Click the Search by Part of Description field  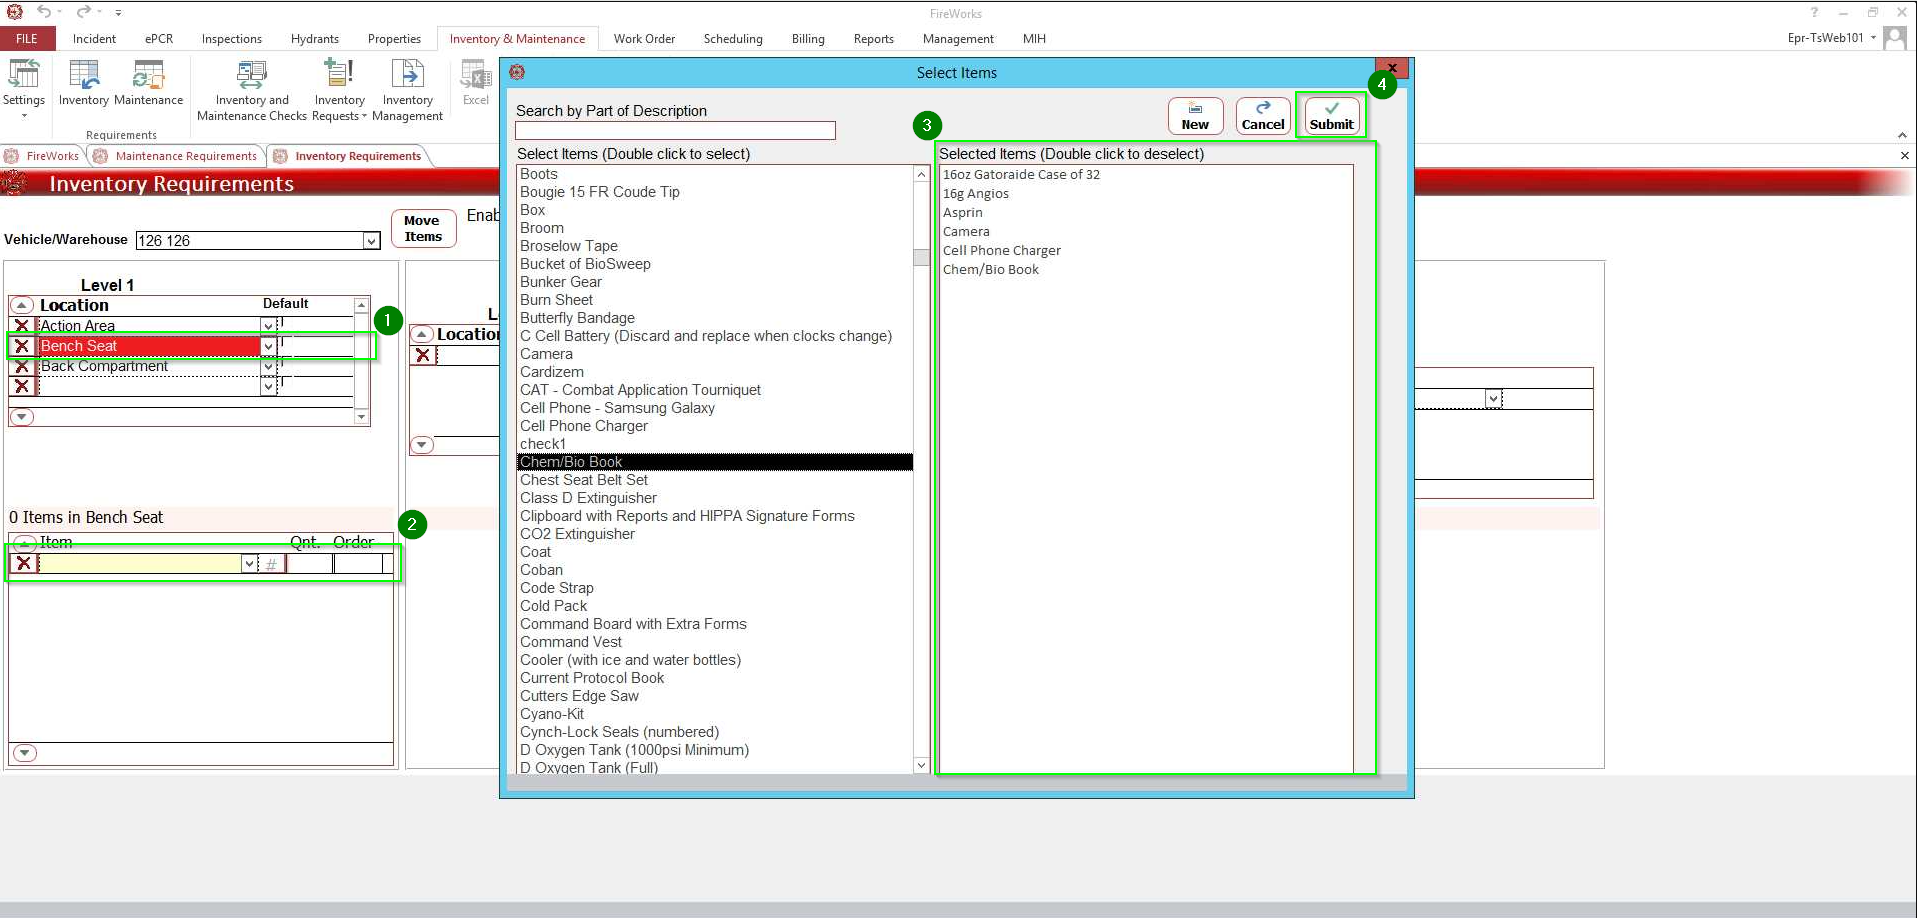pyautogui.click(x=675, y=131)
